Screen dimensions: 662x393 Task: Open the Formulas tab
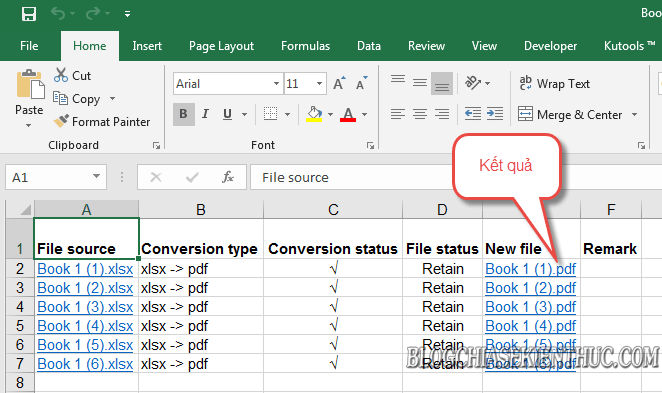pos(305,46)
